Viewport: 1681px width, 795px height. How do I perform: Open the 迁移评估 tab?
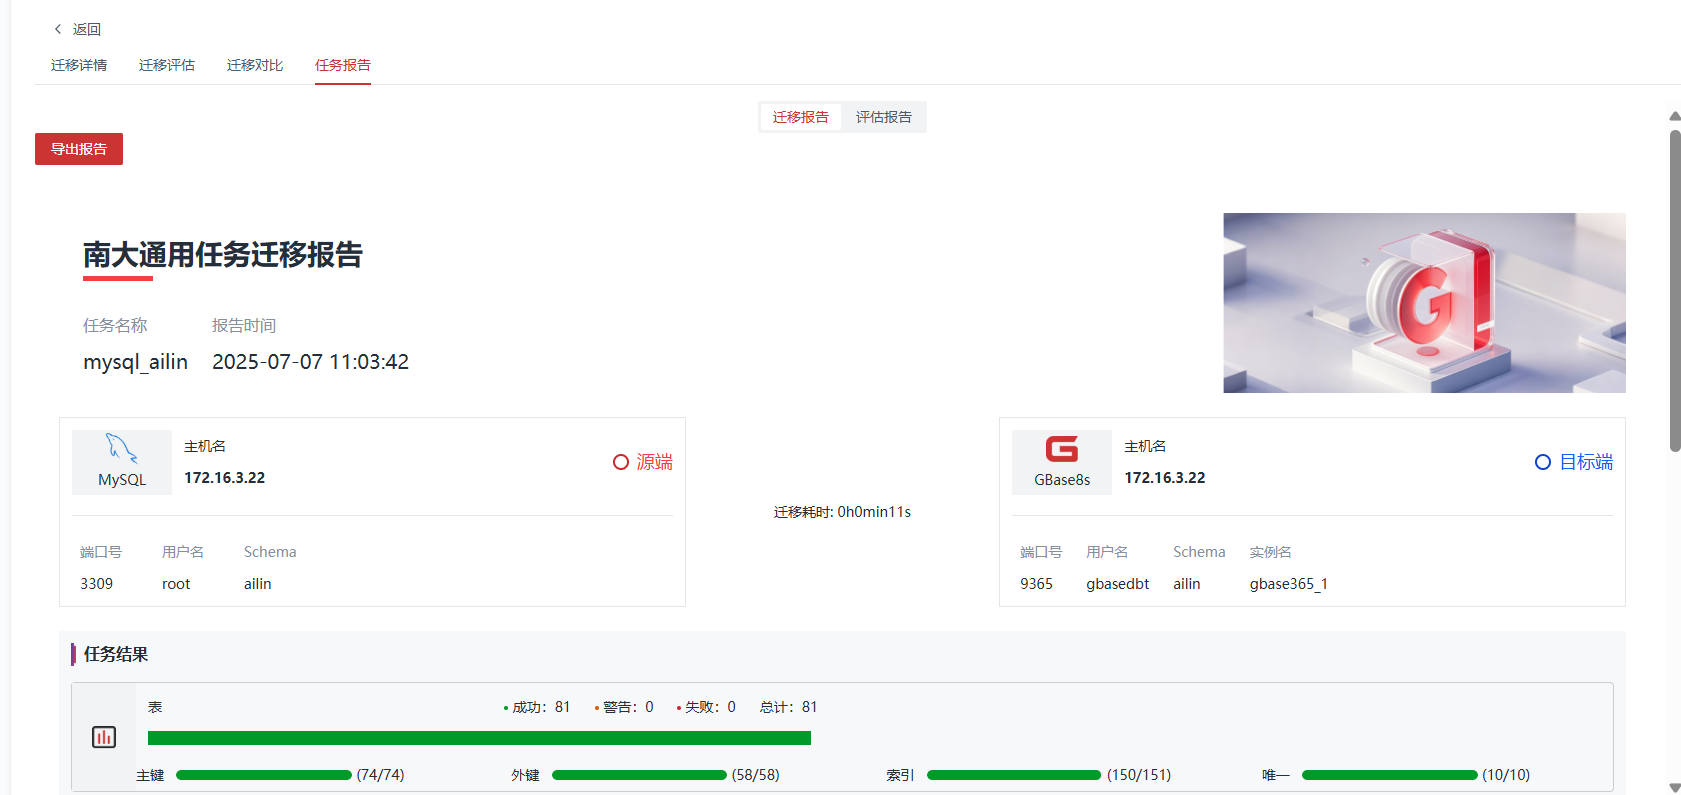pos(167,65)
